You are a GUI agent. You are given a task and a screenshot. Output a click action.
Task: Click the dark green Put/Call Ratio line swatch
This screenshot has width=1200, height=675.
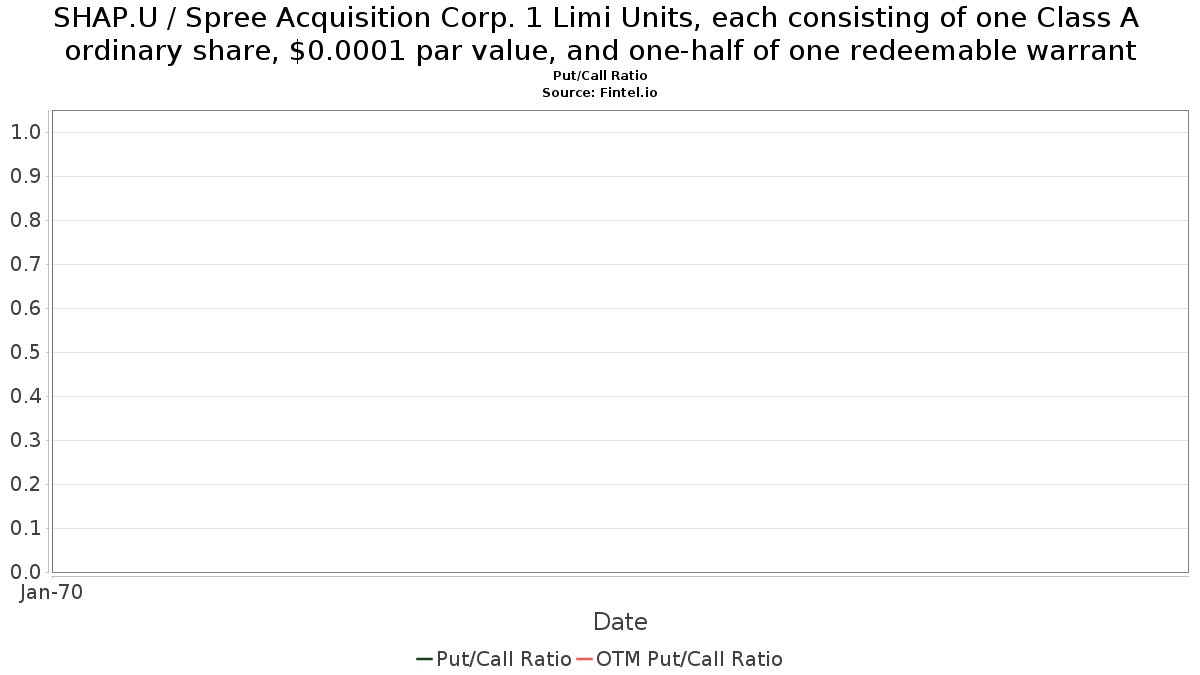click(x=424, y=659)
